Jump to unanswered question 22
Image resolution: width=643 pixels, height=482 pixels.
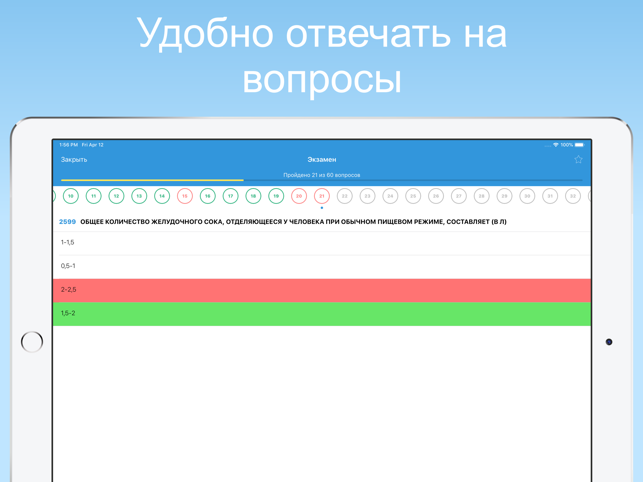coord(345,196)
